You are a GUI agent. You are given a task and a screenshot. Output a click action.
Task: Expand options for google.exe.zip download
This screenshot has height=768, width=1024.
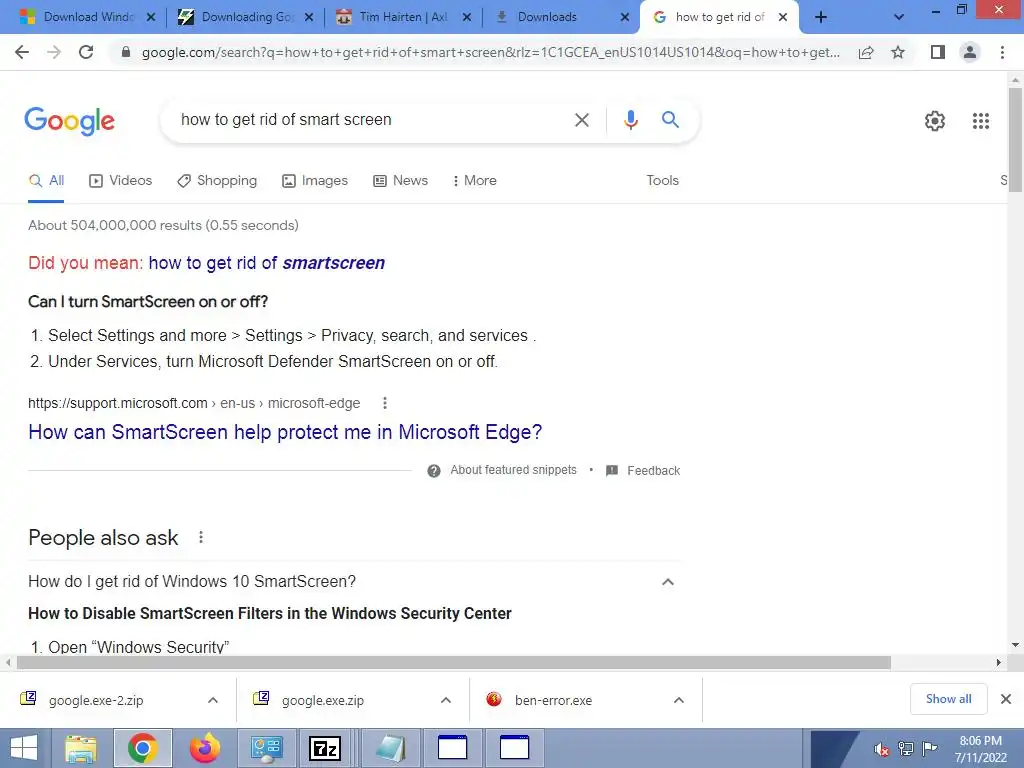(446, 700)
